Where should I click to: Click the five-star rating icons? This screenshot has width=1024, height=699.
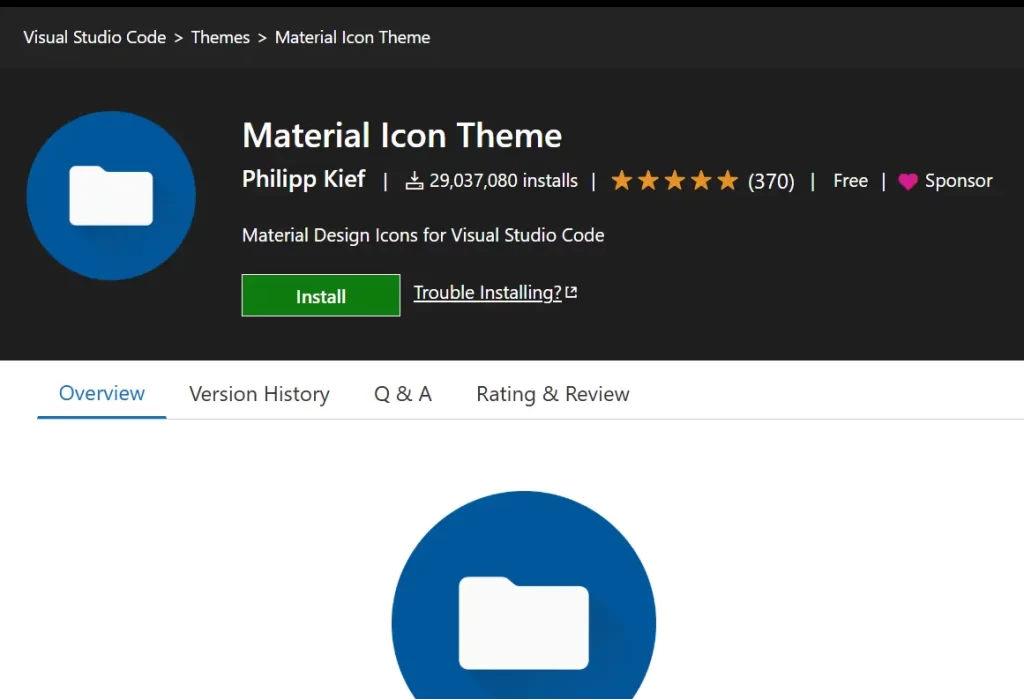coord(674,180)
